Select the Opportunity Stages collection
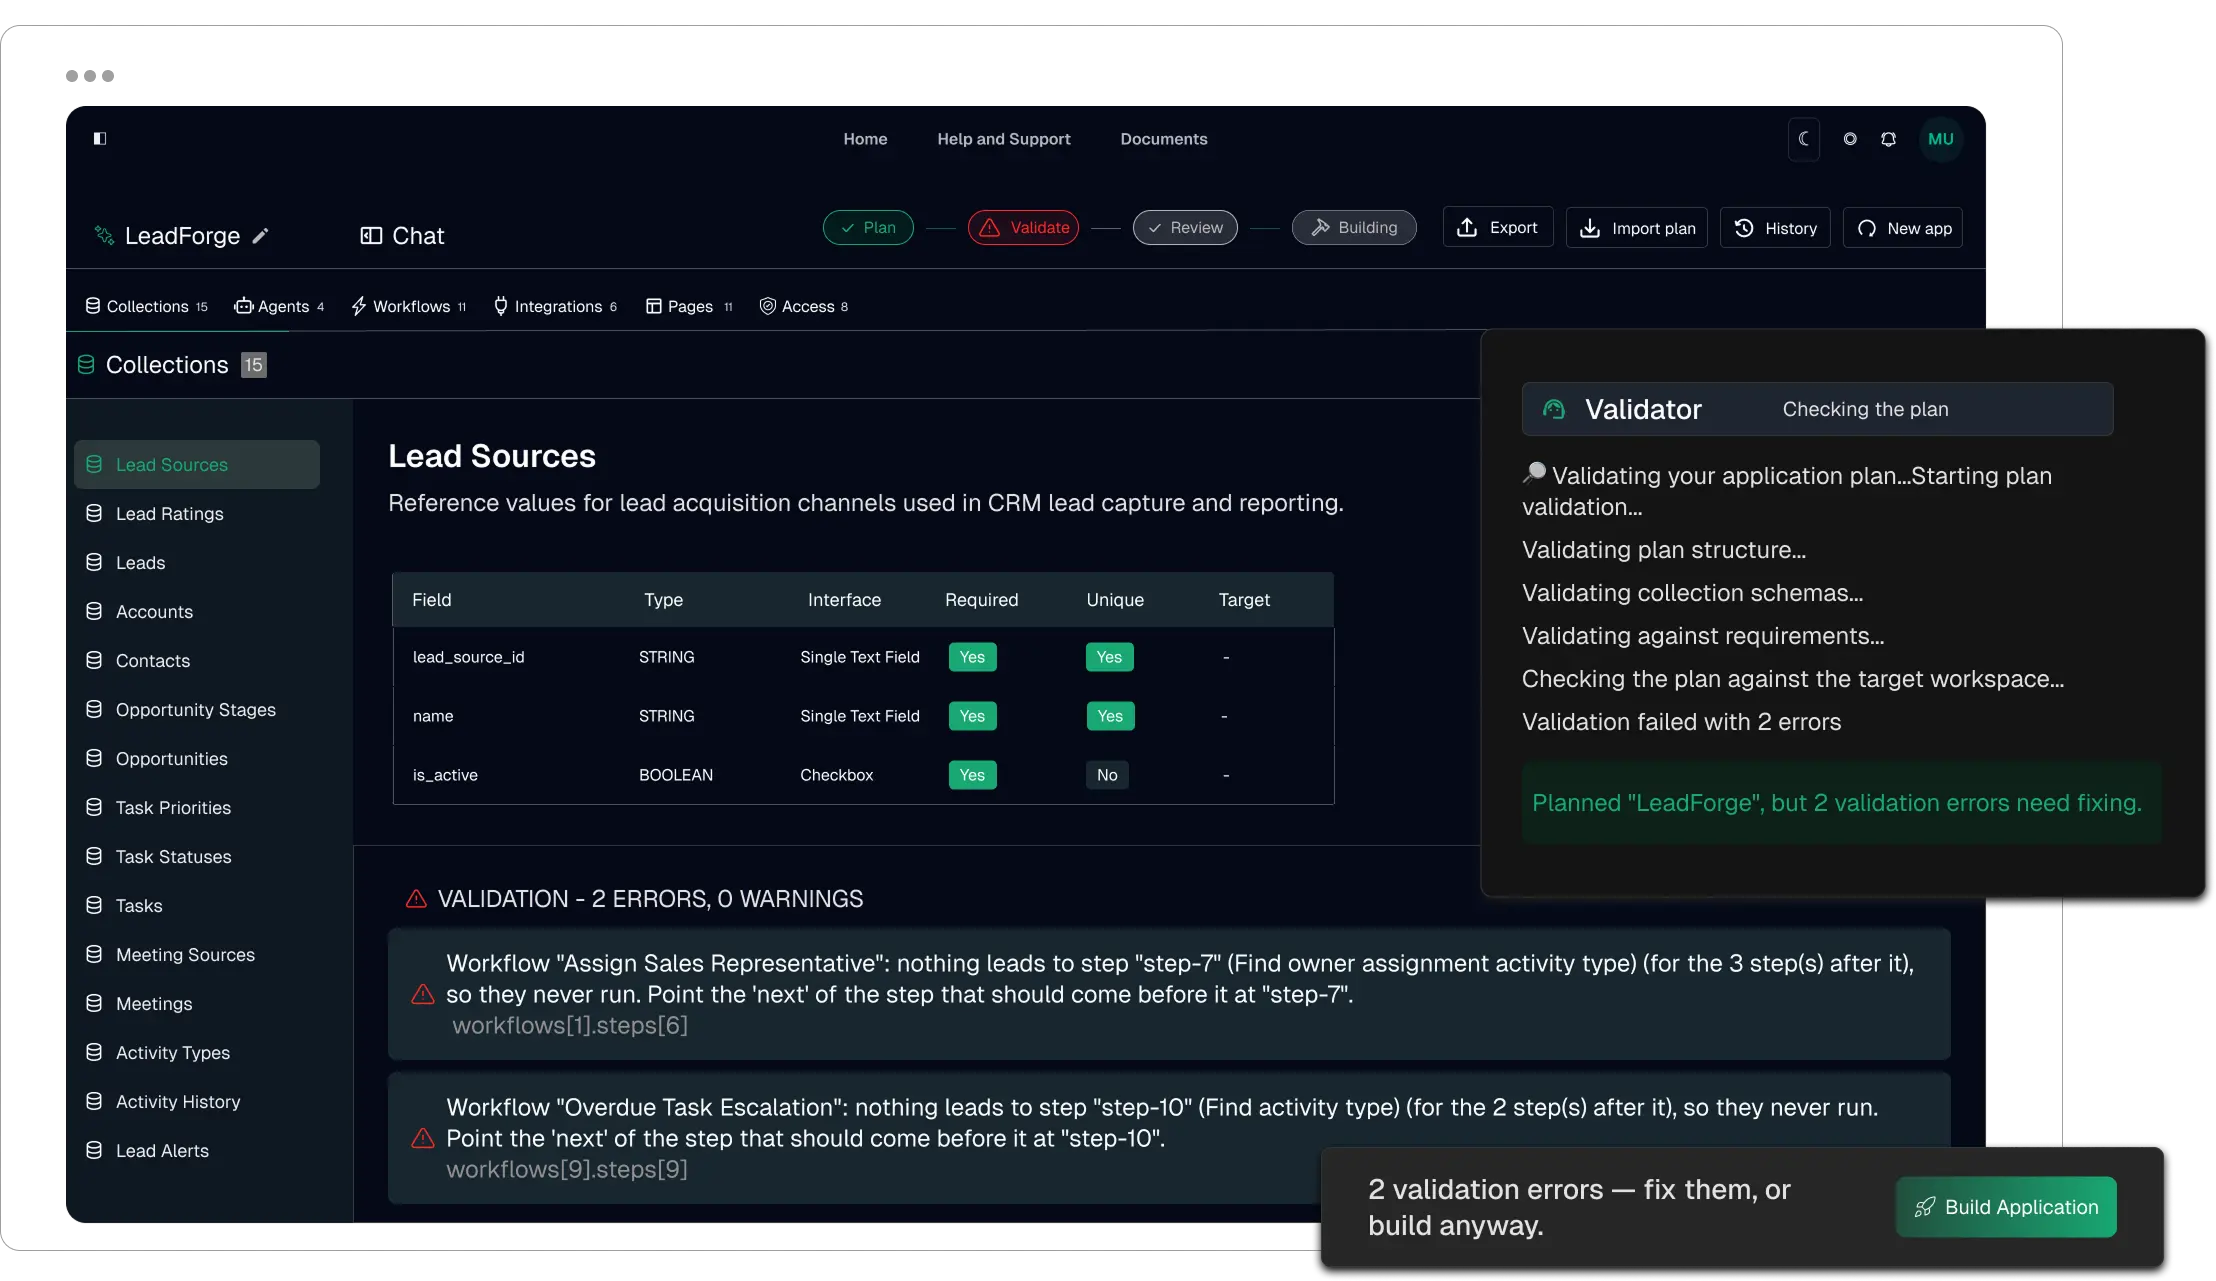Image resolution: width=2216 pixels, height=1281 pixels. click(197, 710)
